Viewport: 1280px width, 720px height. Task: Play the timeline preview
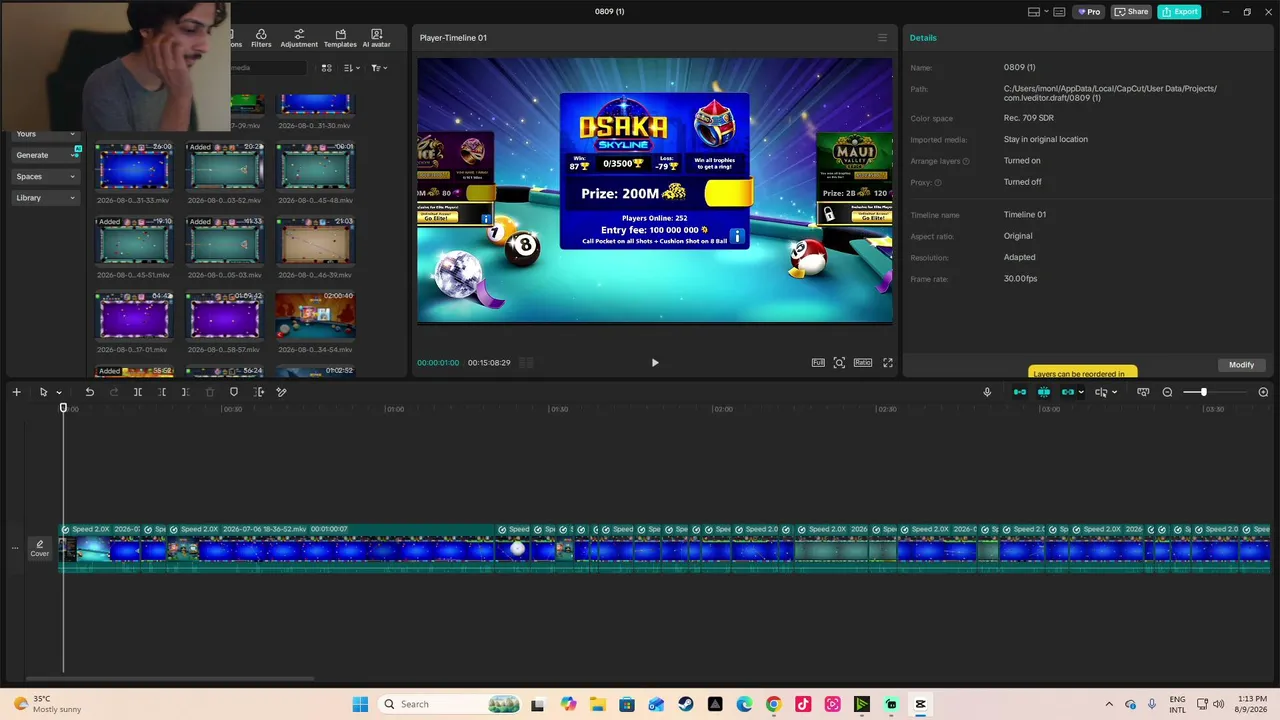coord(655,363)
